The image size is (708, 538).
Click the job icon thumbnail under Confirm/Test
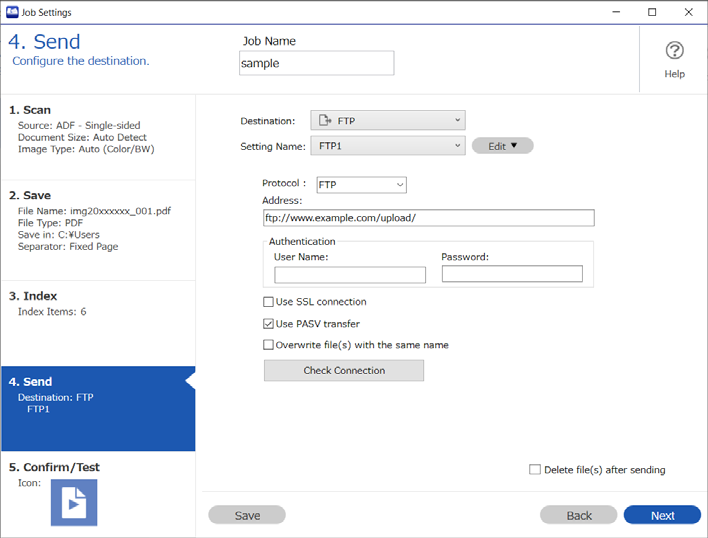(x=74, y=502)
